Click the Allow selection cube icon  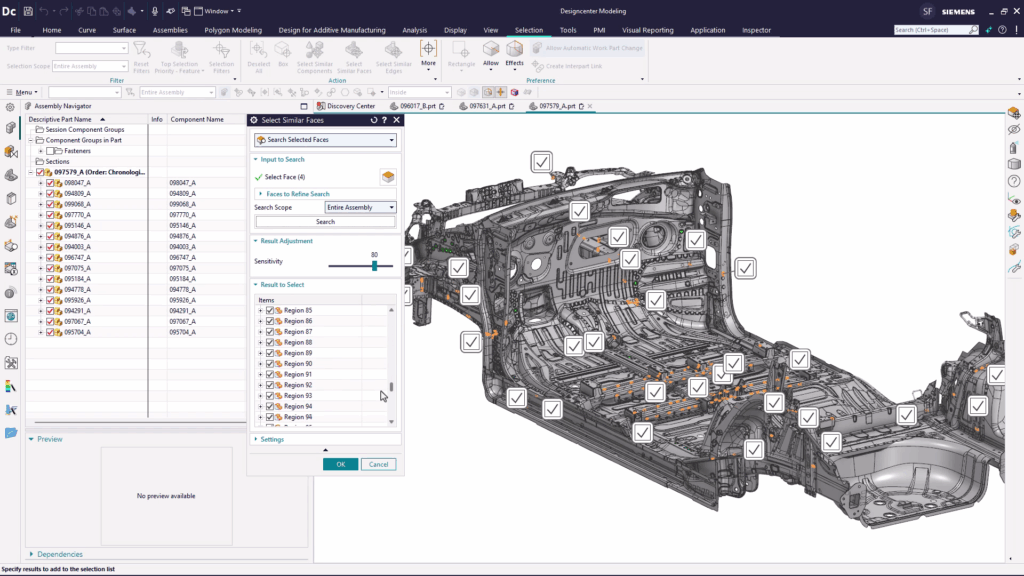[491, 49]
